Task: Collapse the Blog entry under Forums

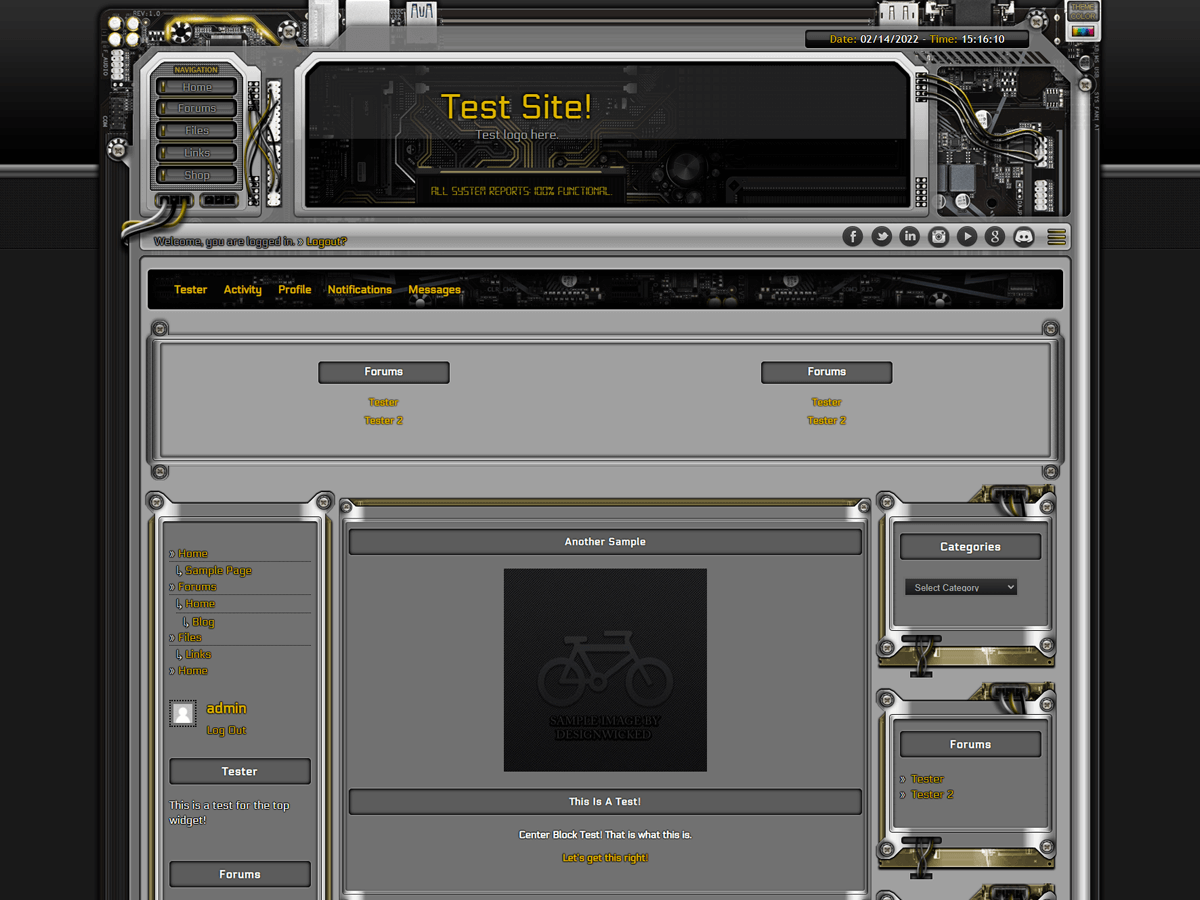Action: [203, 621]
